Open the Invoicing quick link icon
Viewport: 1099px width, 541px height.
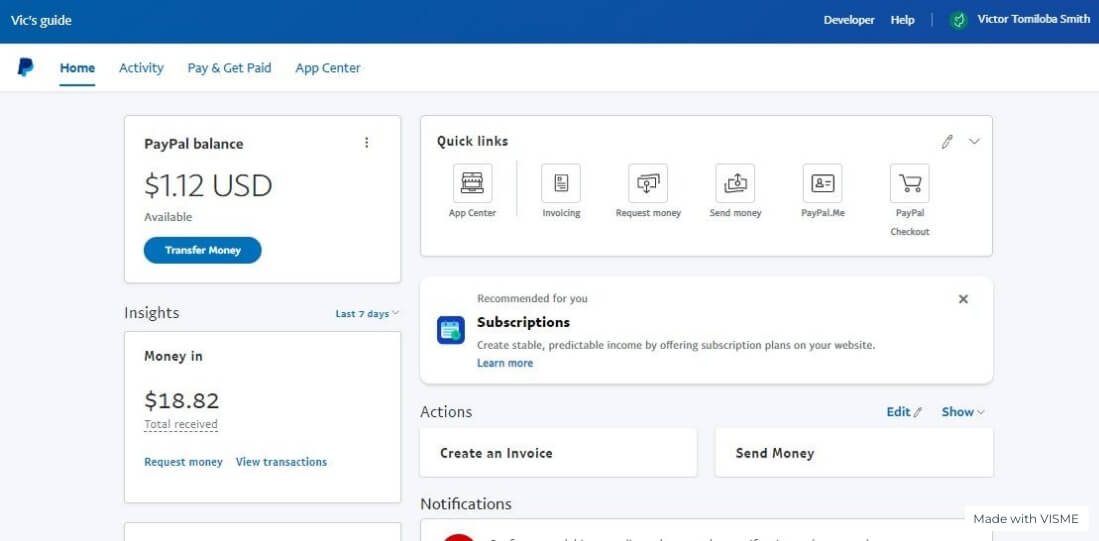(x=561, y=183)
